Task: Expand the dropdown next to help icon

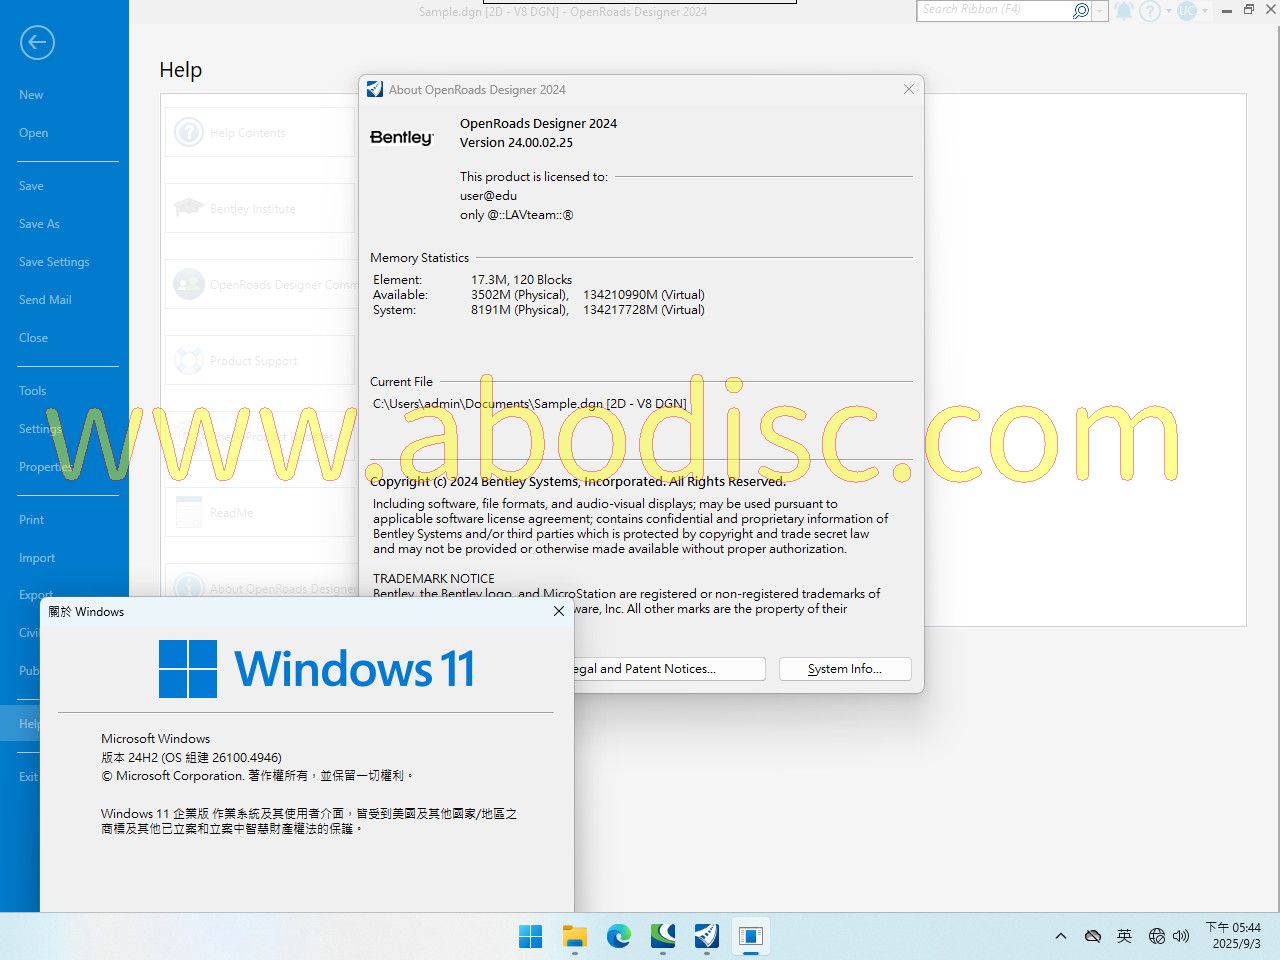Action: click(x=1168, y=10)
